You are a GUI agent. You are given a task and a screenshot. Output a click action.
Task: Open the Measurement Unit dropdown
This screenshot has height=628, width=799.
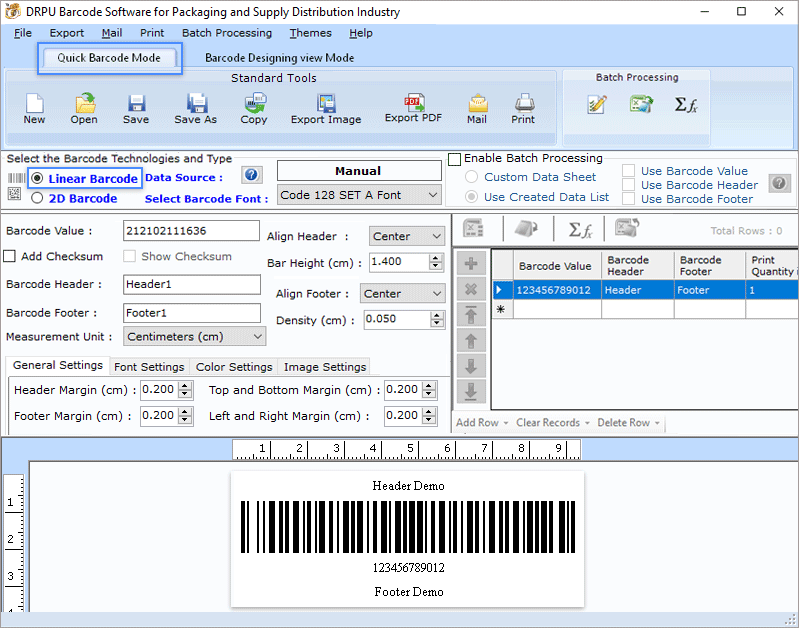pos(195,336)
